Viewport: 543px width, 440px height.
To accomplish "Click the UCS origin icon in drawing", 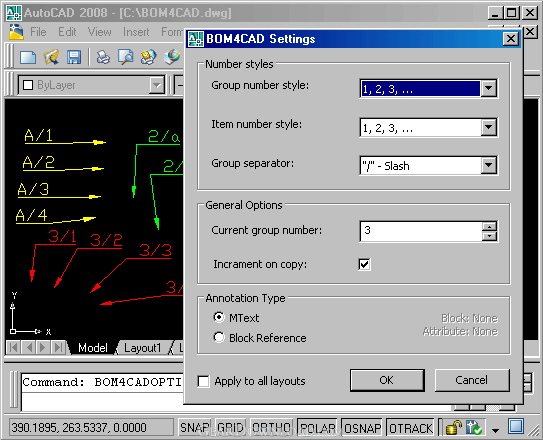I will (13, 331).
